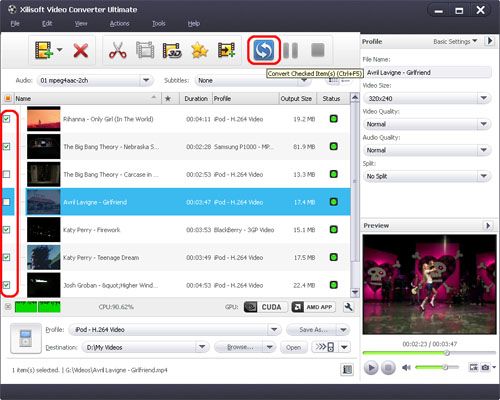500x400 pixels.
Task: Open the Effects stars icon
Action: click(x=199, y=51)
